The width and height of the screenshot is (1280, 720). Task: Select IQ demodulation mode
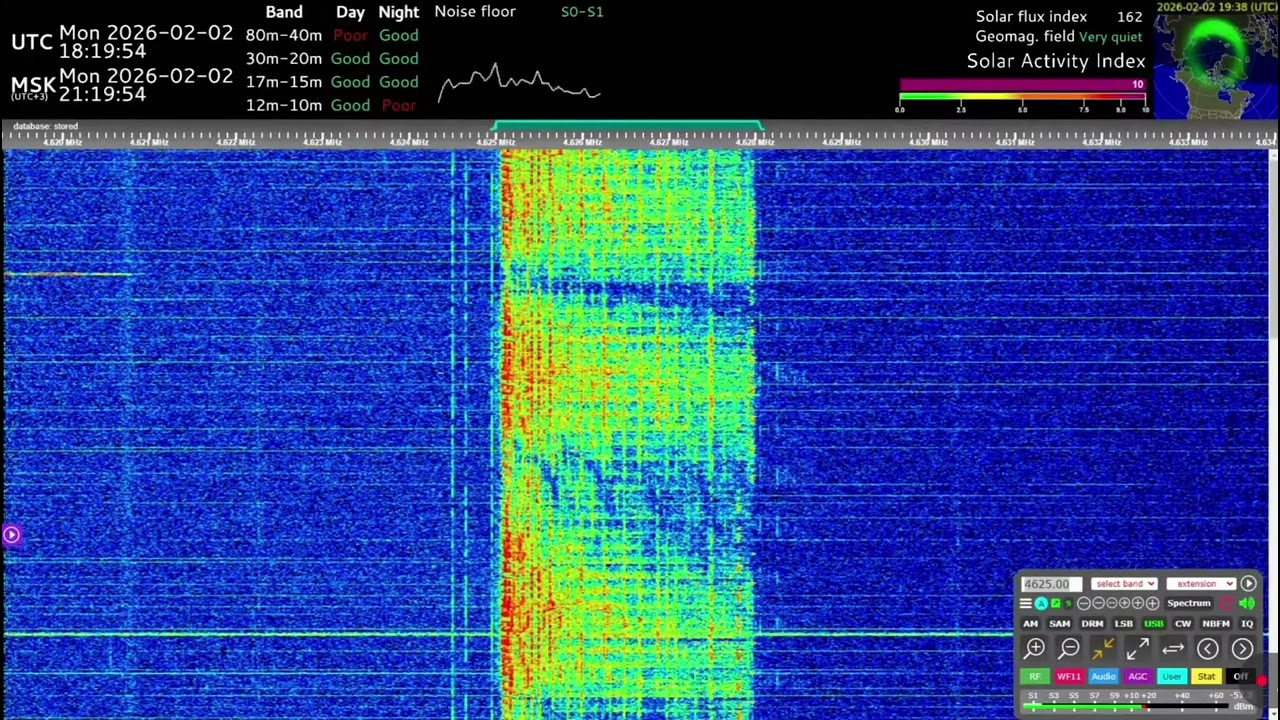pos(1247,624)
